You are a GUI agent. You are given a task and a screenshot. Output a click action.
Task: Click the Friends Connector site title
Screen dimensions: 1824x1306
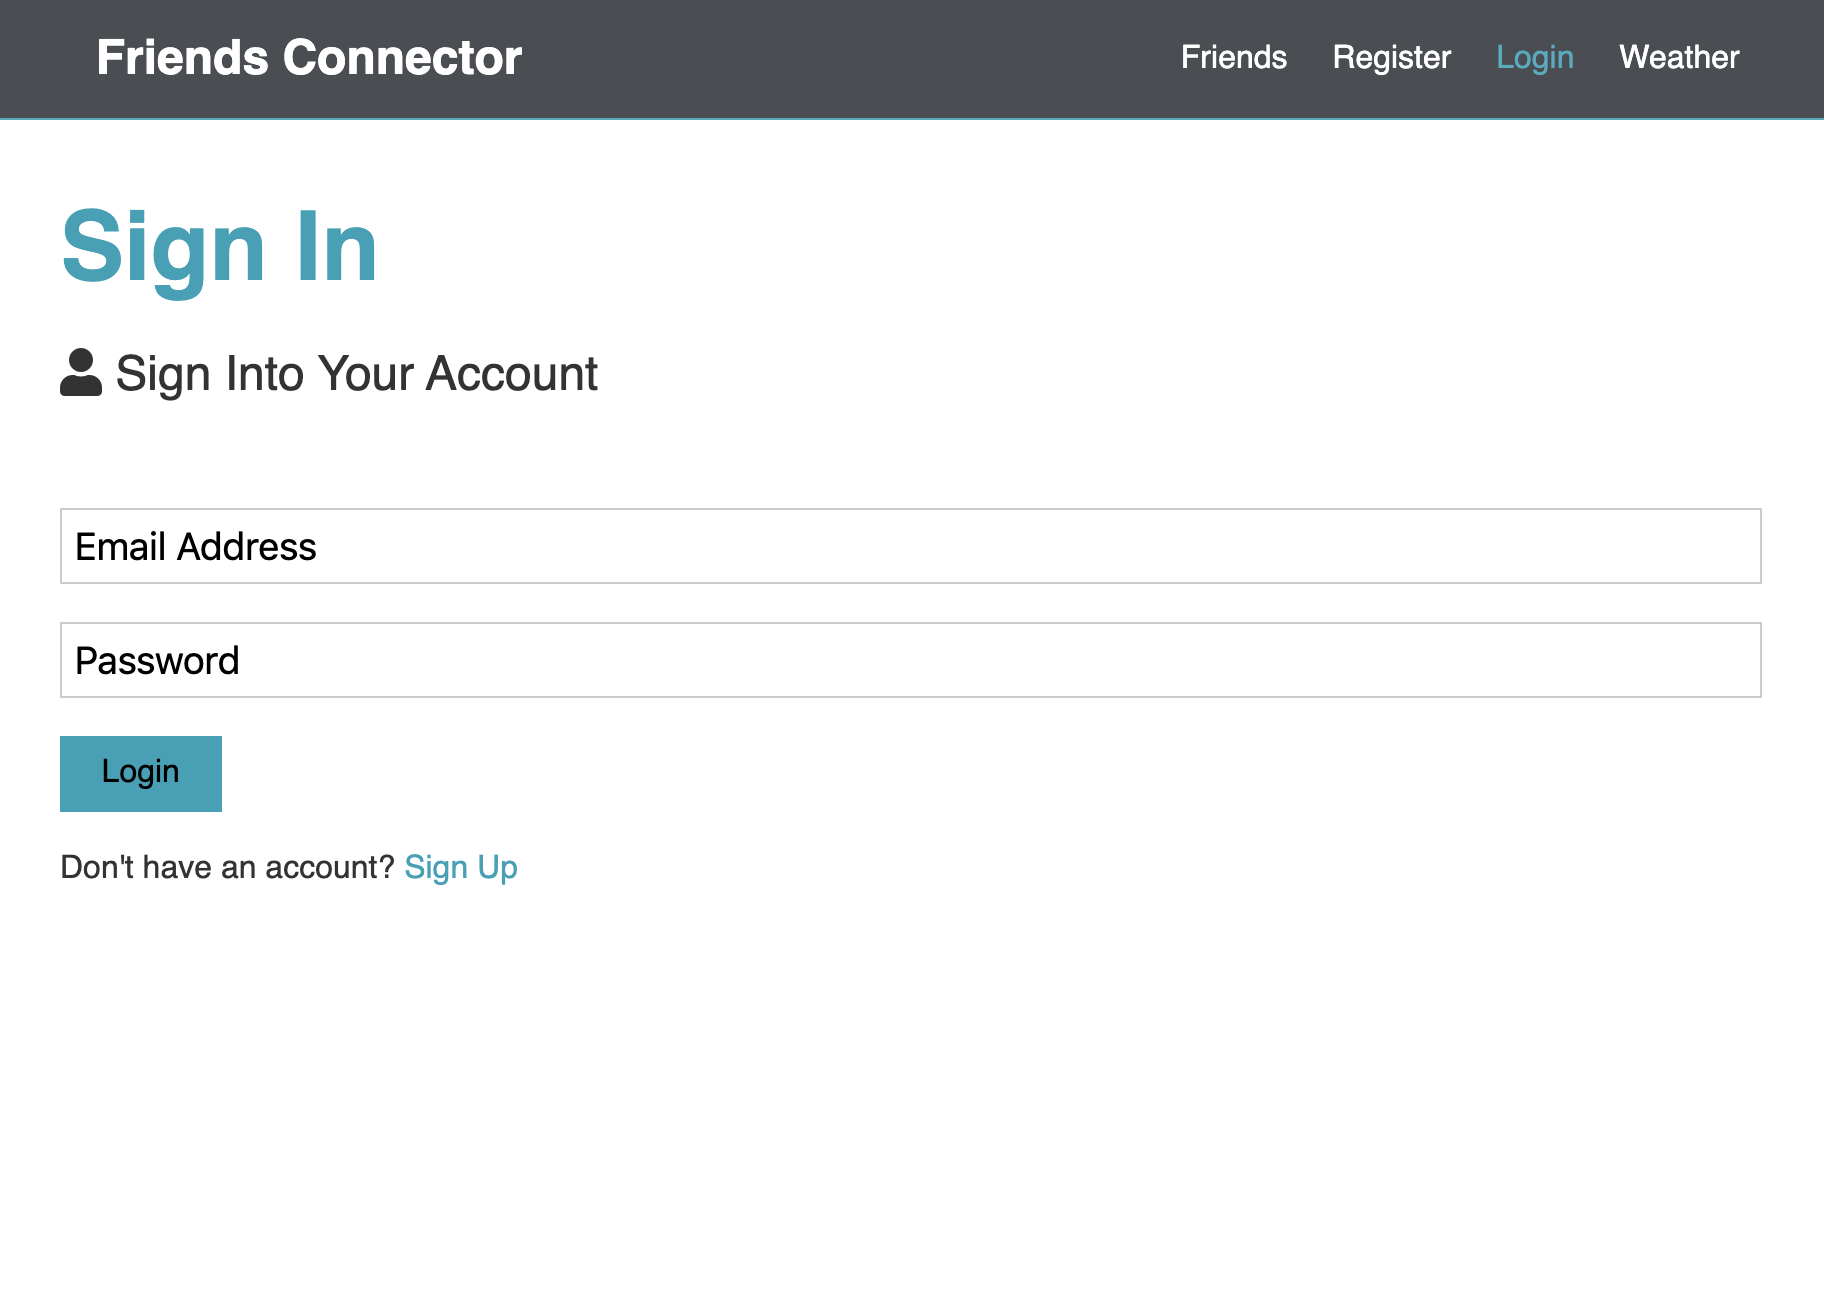pos(309,58)
